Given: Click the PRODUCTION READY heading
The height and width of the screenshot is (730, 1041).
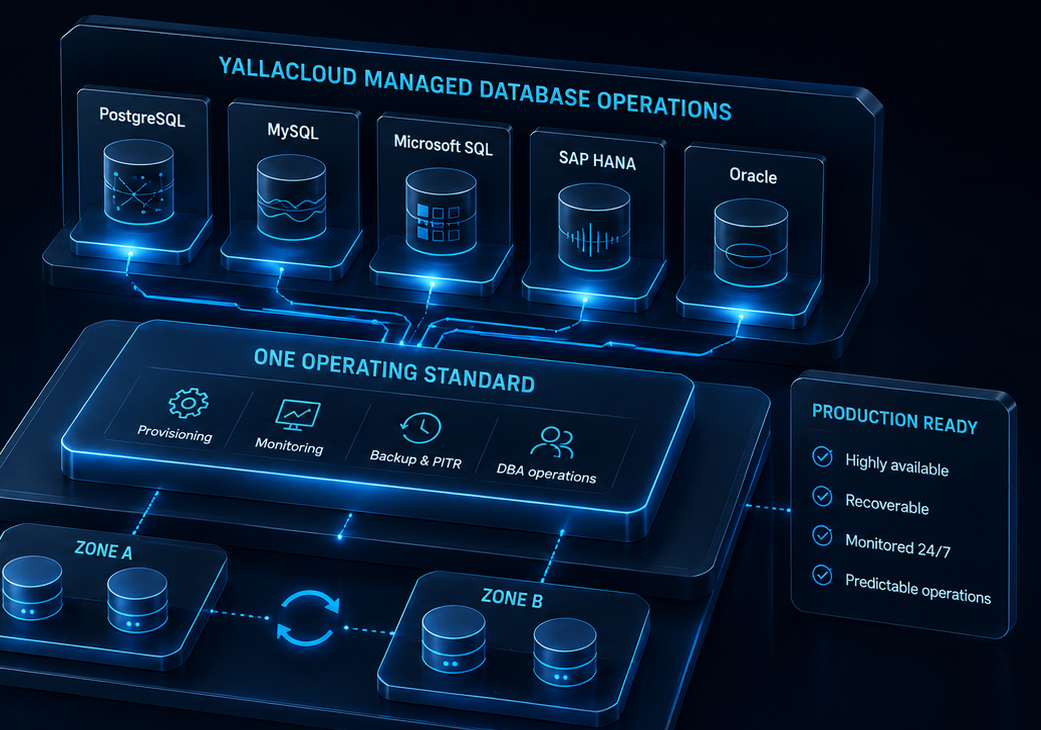Looking at the screenshot, I should click(x=895, y=419).
